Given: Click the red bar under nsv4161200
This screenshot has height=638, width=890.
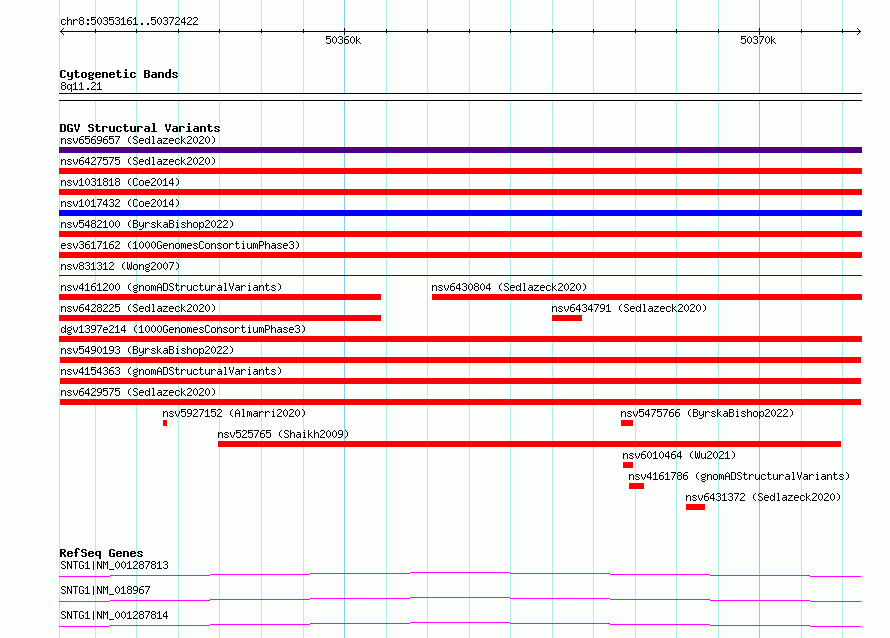Looking at the screenshot, I should pyautogui.click(x=220, y=297).
